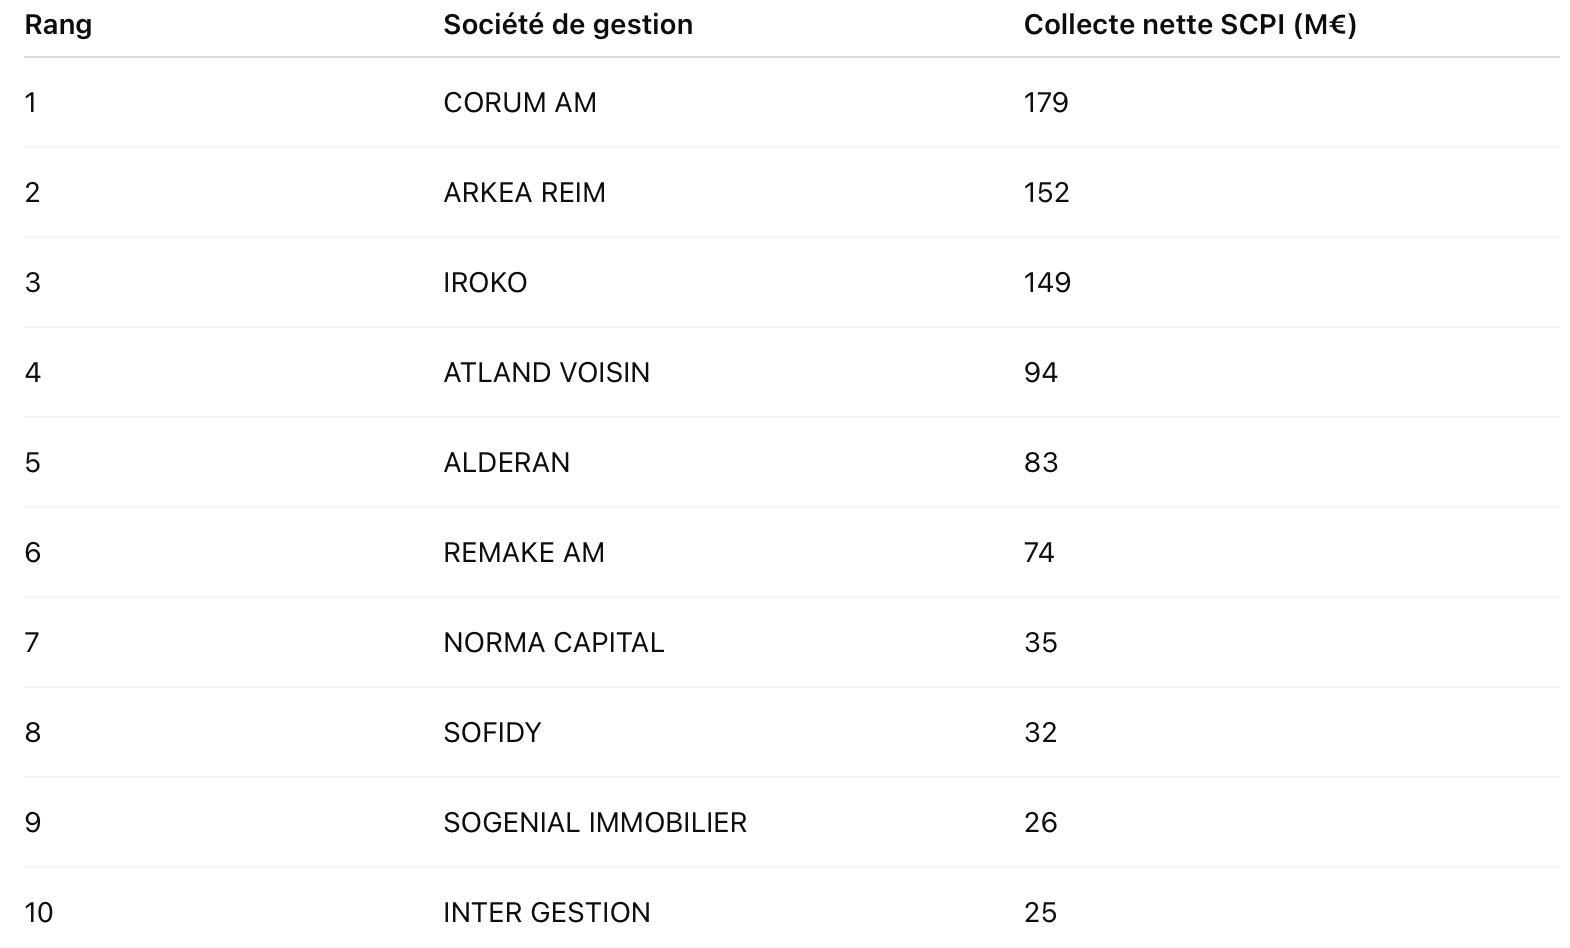Screen dimensions: 1570x948
Task: Click the 152 collecte value
Action: pos(1047,193)
